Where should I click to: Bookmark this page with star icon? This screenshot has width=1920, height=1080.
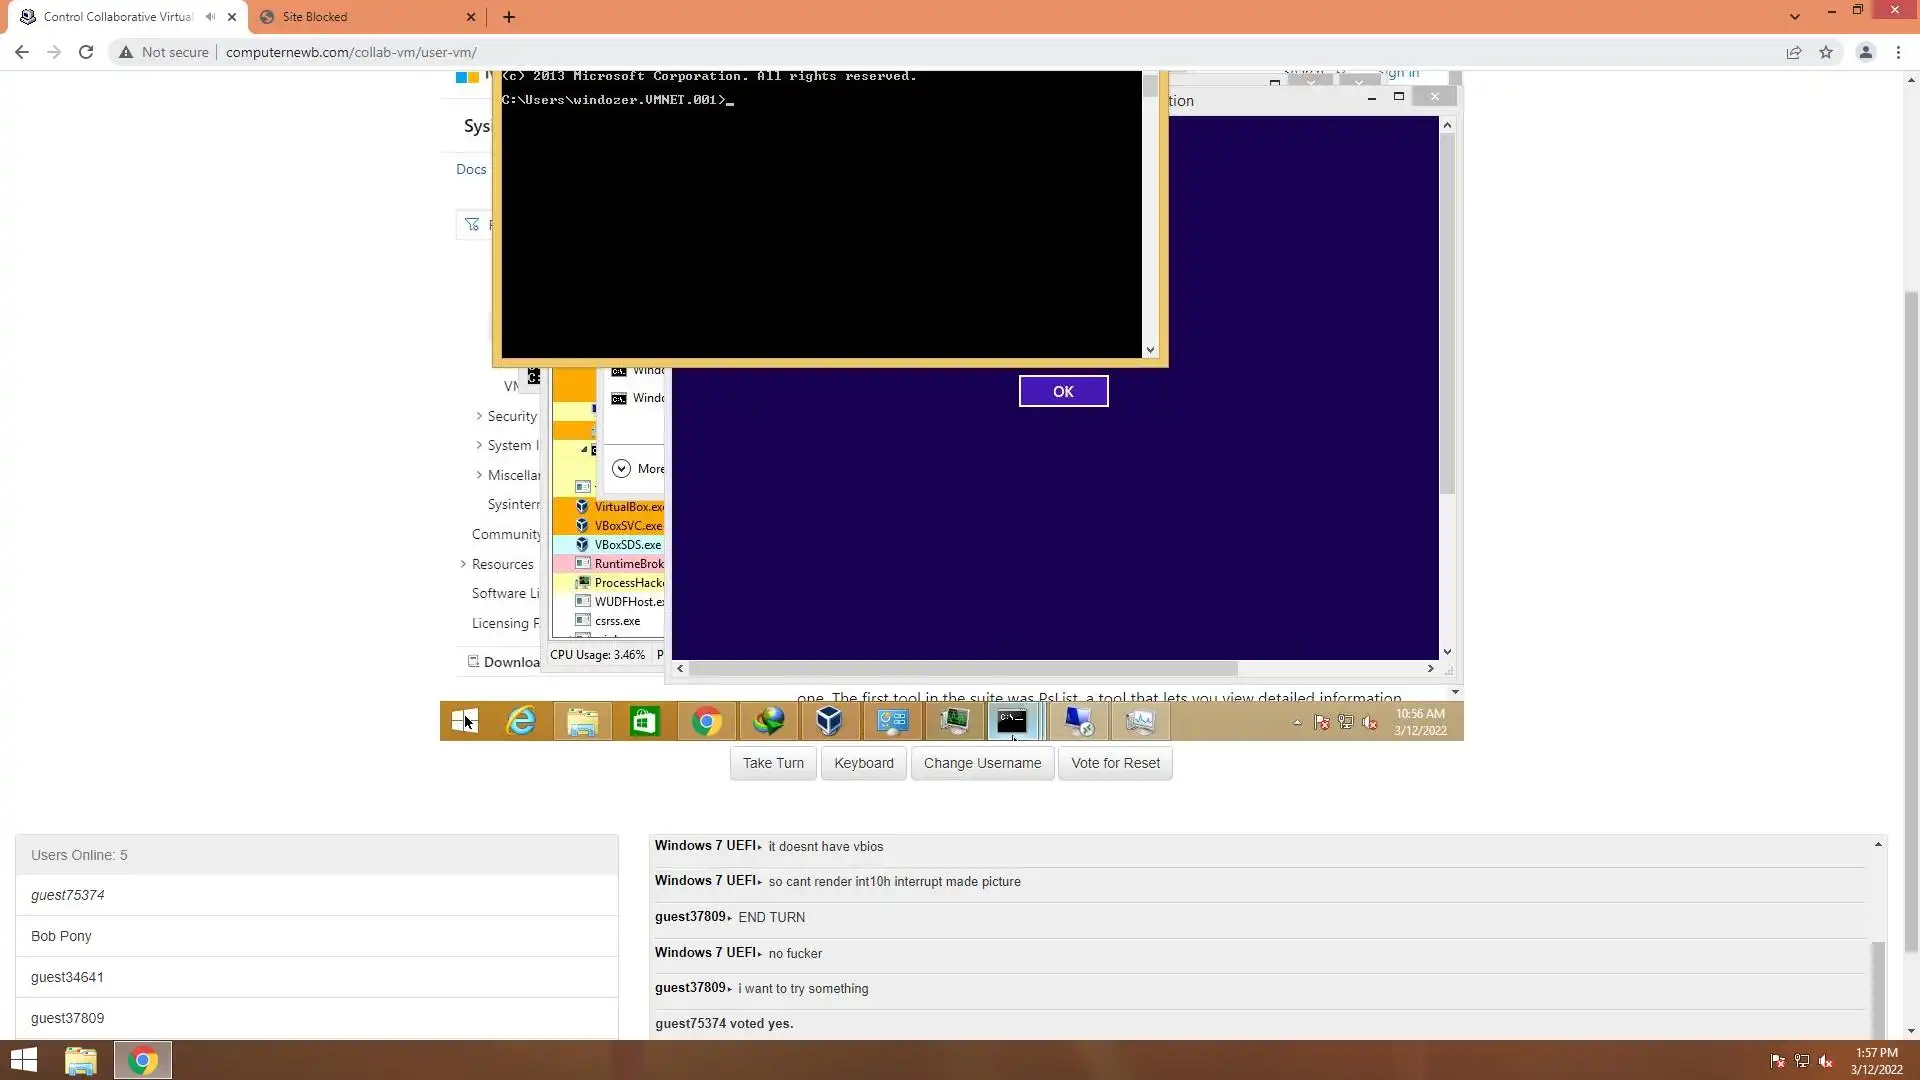coord(1826,52)
